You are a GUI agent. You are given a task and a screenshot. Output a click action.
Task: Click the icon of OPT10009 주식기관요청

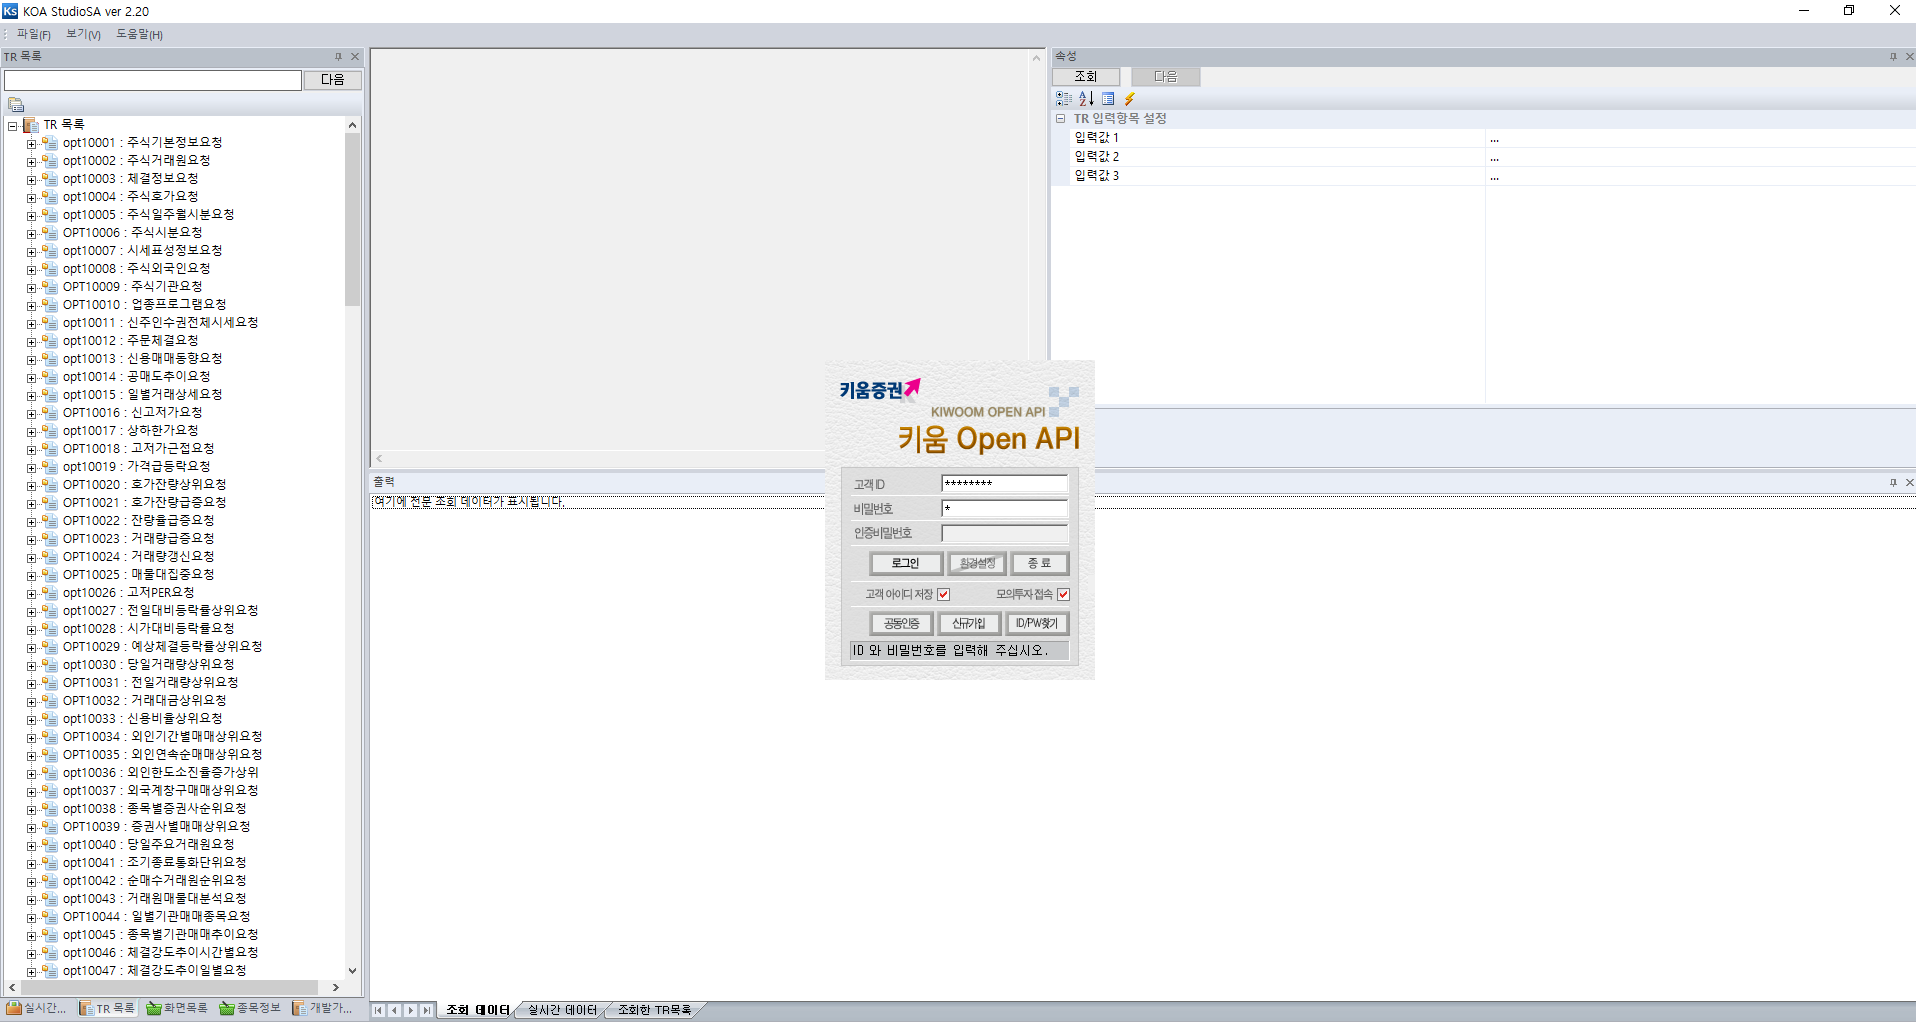click(x=49, y=287)
